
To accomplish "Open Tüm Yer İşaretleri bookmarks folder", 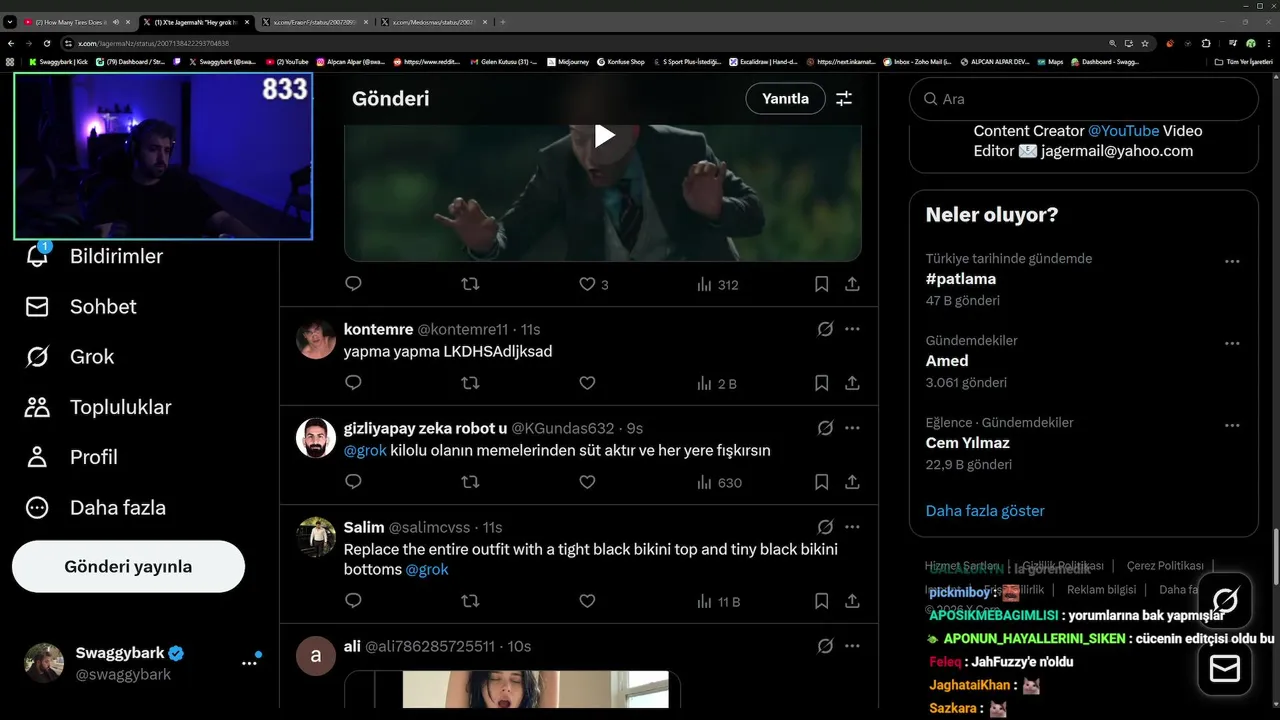I will pos(1244,62).
